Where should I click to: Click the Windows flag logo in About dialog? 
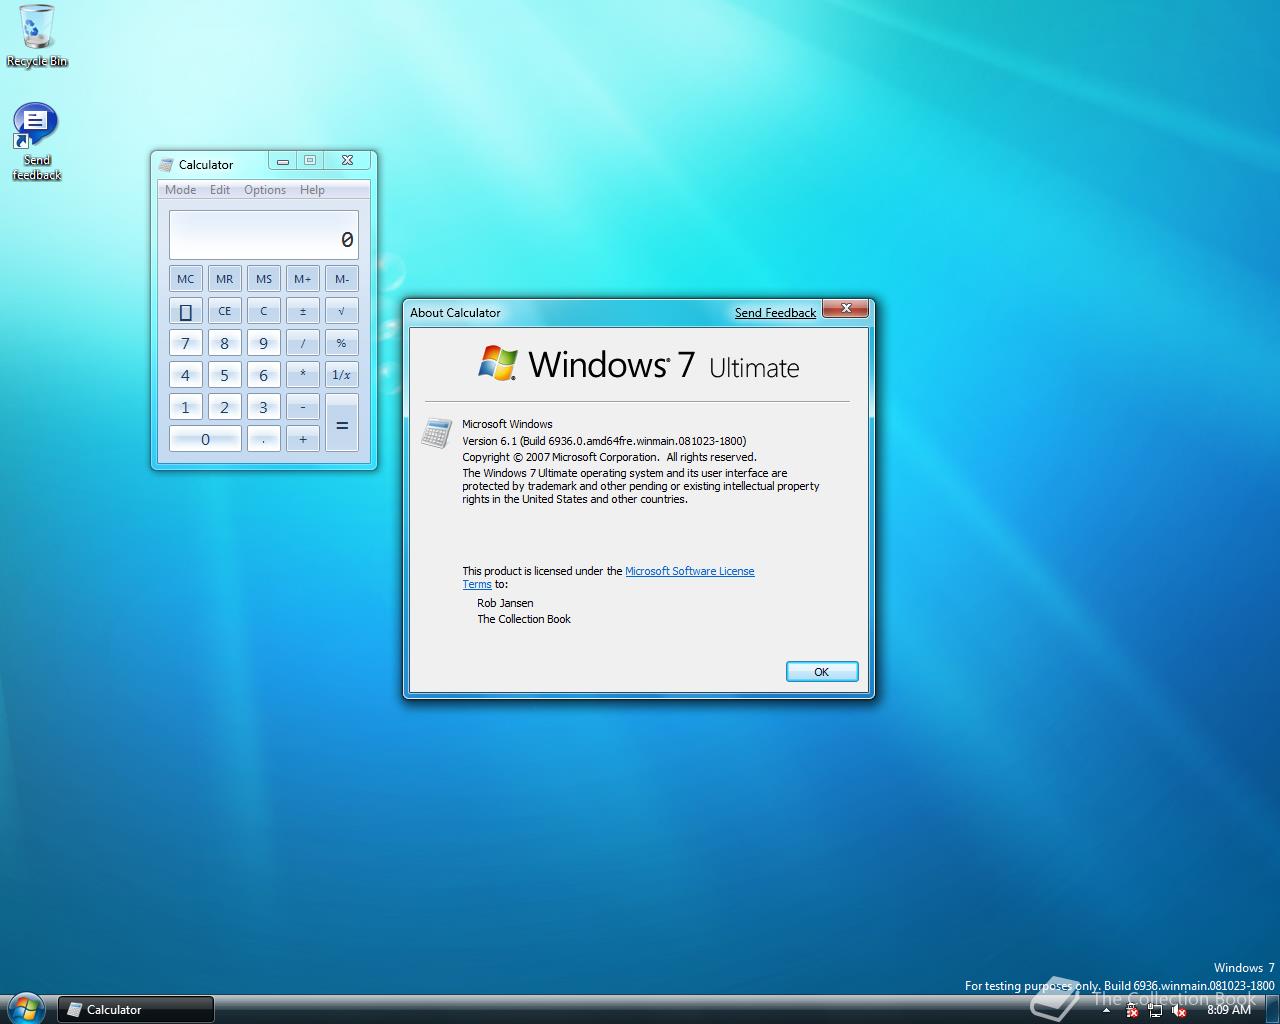point(498,363)
